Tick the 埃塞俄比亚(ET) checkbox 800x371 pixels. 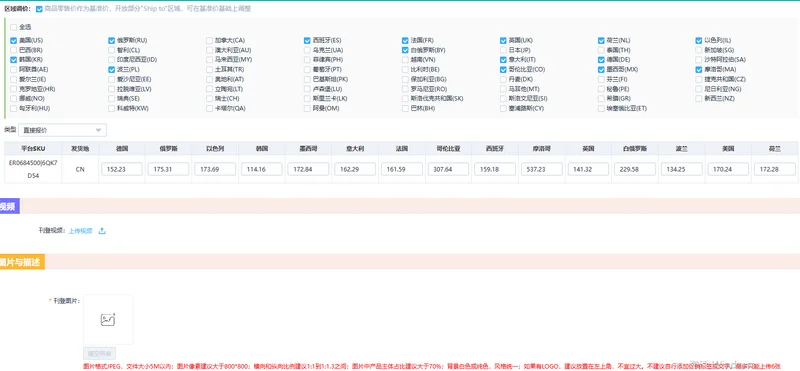602,108
